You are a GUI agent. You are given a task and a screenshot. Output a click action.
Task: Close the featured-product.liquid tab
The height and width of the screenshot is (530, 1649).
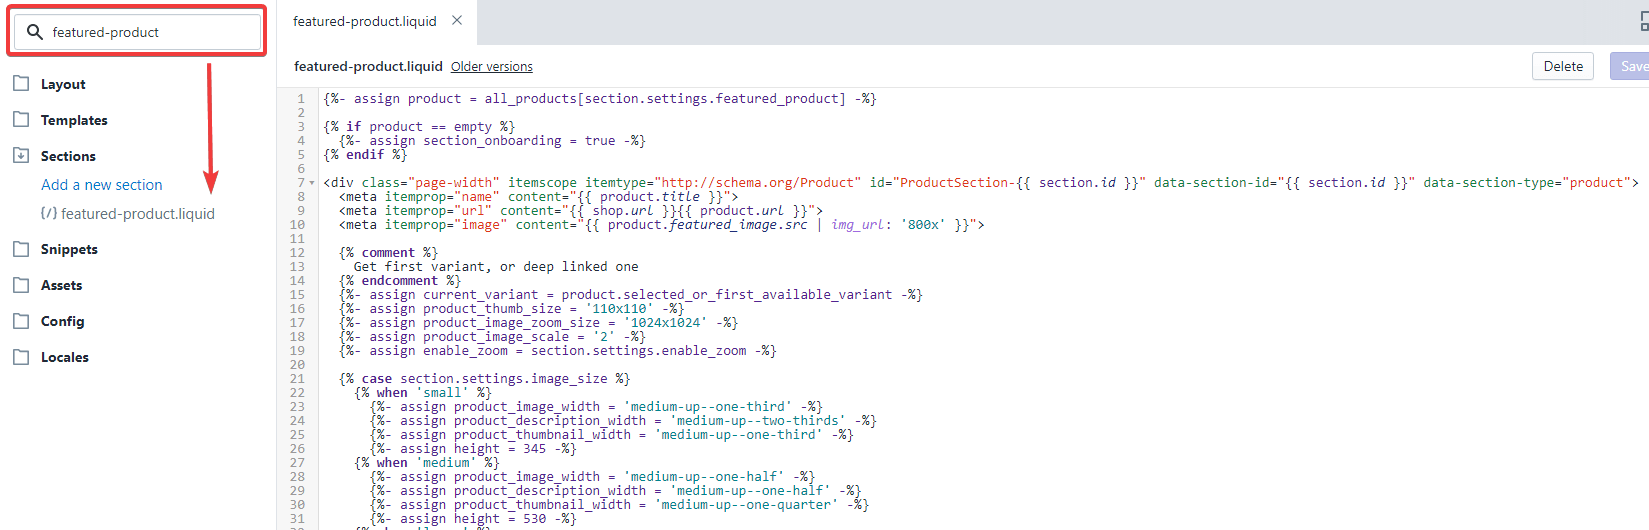[457, 20]
